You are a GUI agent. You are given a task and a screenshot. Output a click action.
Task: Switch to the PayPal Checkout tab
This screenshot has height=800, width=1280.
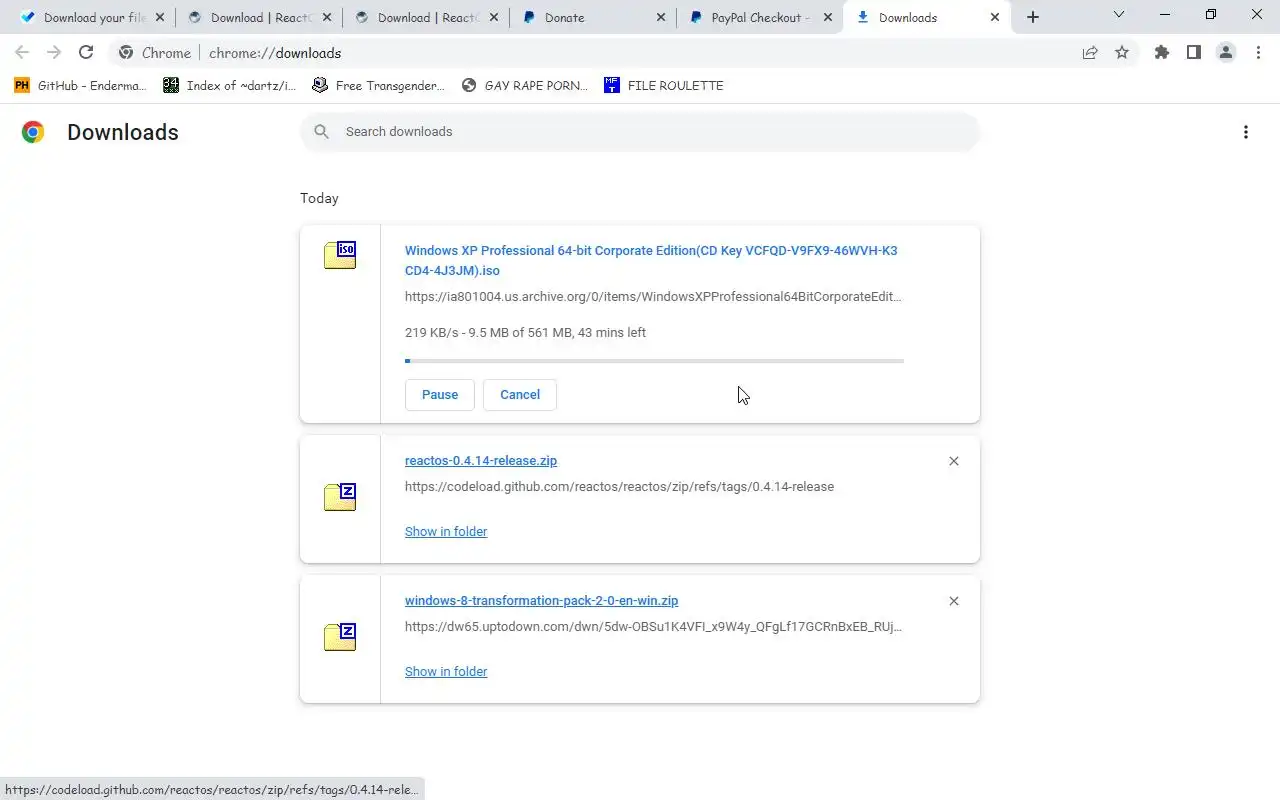[x=759, y=18]
